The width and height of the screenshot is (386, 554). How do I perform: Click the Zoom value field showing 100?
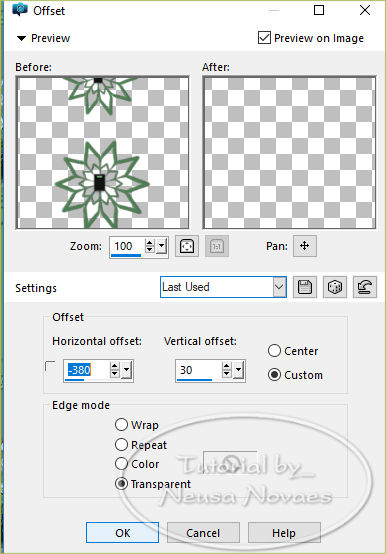click(127, 246)
